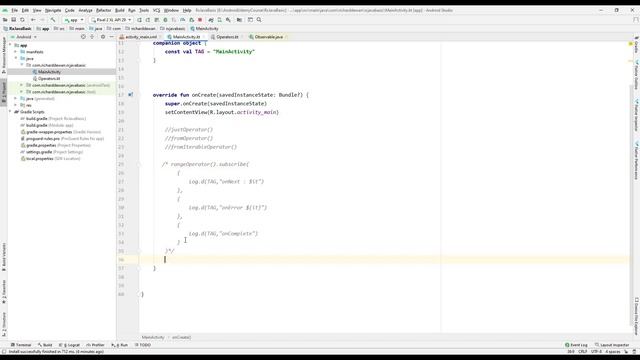Click UTF-8 encoding in status bar

596,351
